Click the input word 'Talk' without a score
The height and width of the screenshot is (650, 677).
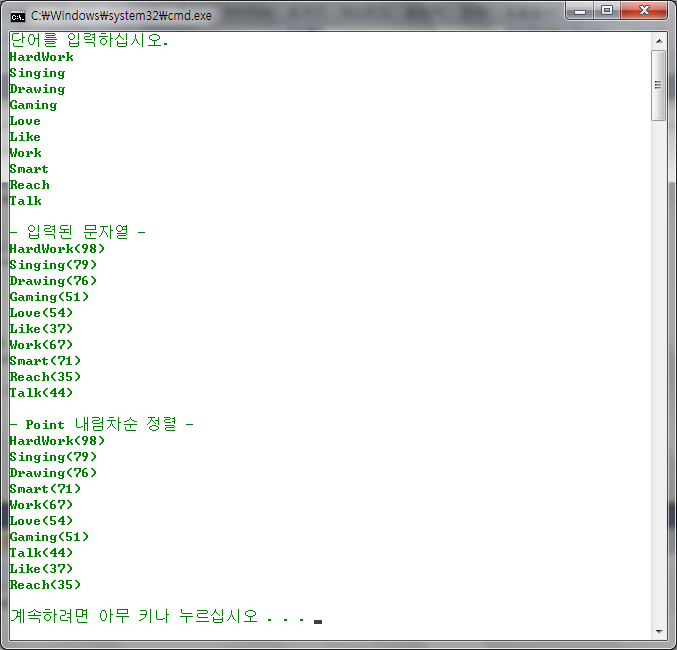coord(26,201)
